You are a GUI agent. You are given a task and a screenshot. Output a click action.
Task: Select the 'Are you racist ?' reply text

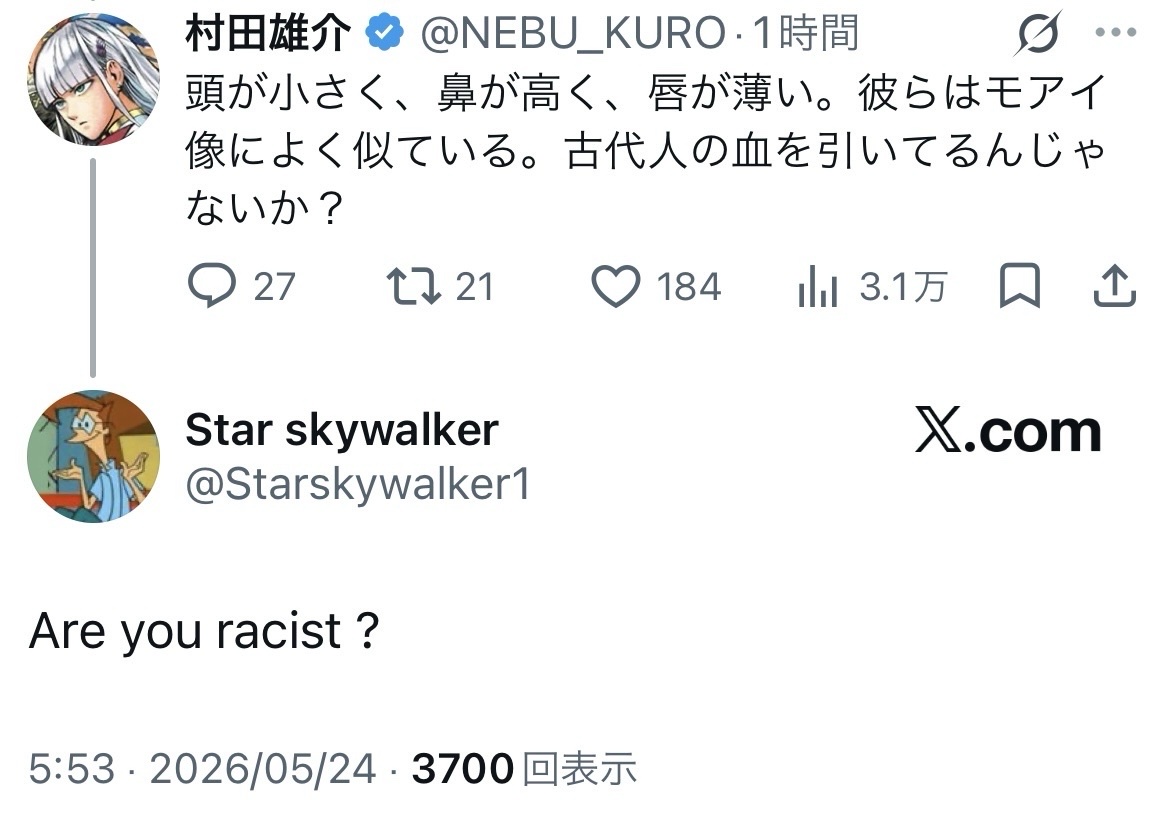(x=204, y=631)
